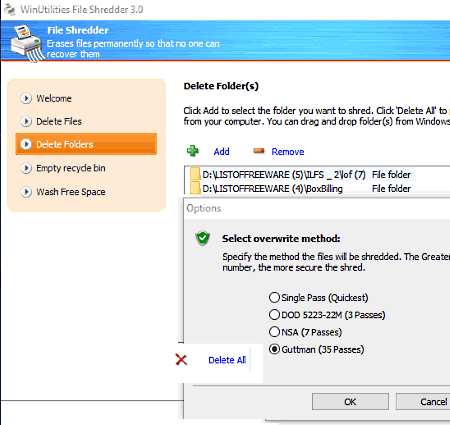The height and width of the screenshot is (425, 450).
Task: Click the arrow icon beside Welcome
Action: (26, 99)
